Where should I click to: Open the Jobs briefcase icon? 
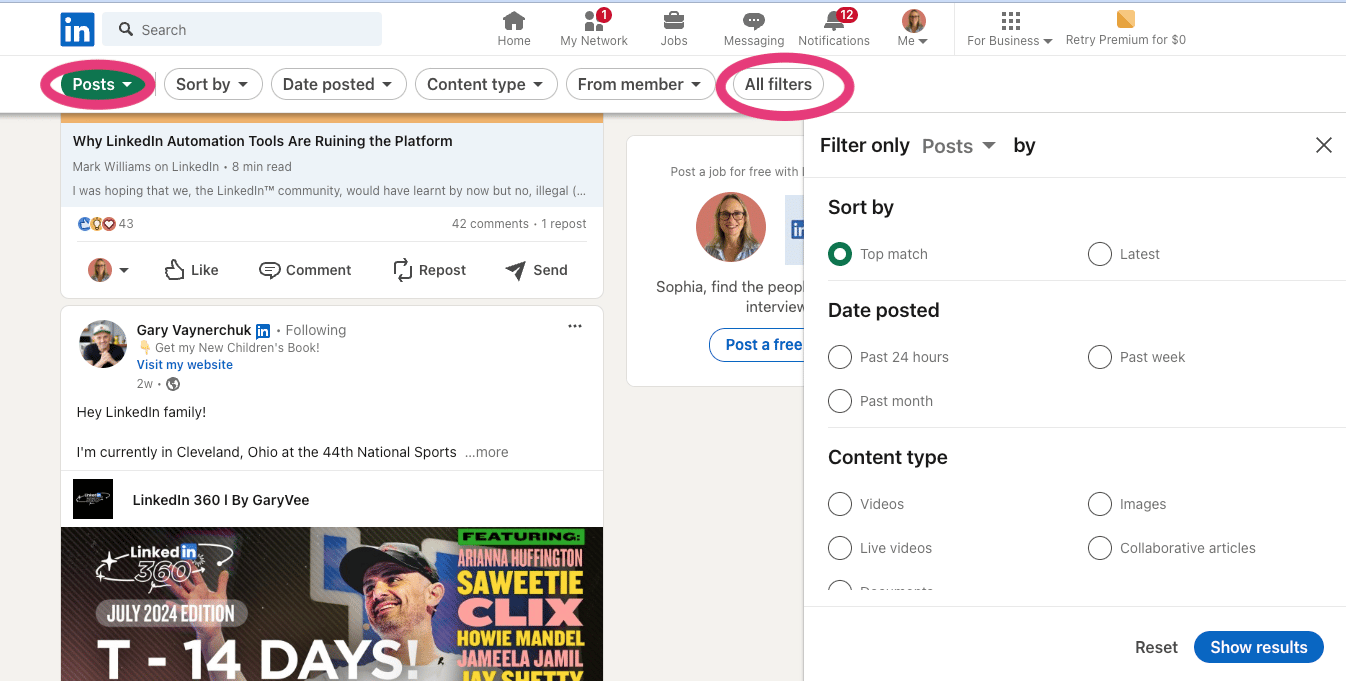coord(674,20)
